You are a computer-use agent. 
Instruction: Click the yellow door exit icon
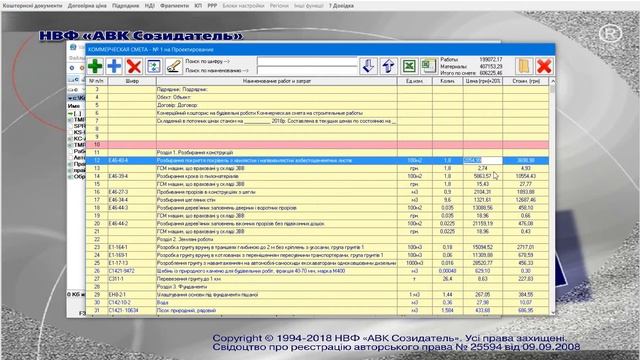tap(524, 66)
